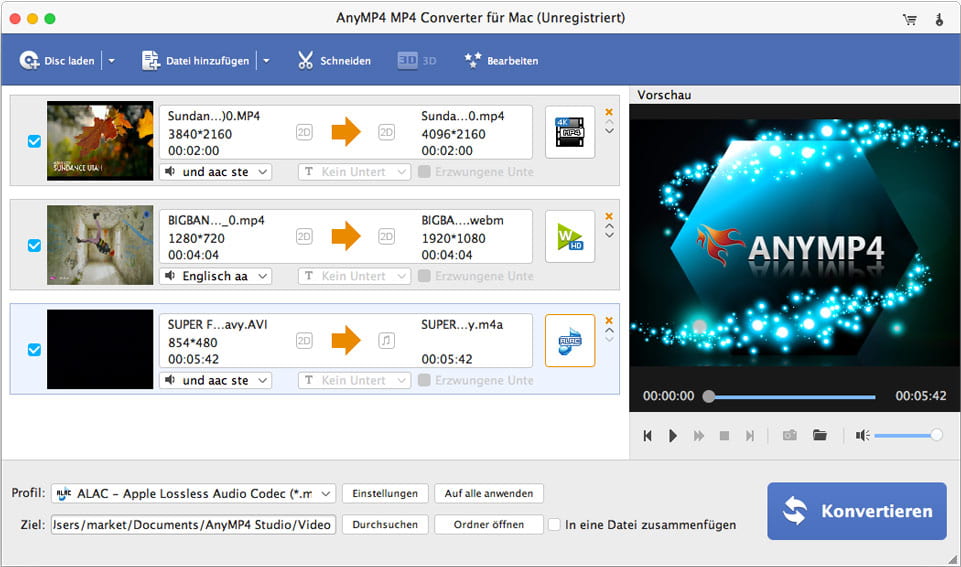961x567 pixels.
Task: Open the WebM HD output profile icon
Action: coord(570,236)
